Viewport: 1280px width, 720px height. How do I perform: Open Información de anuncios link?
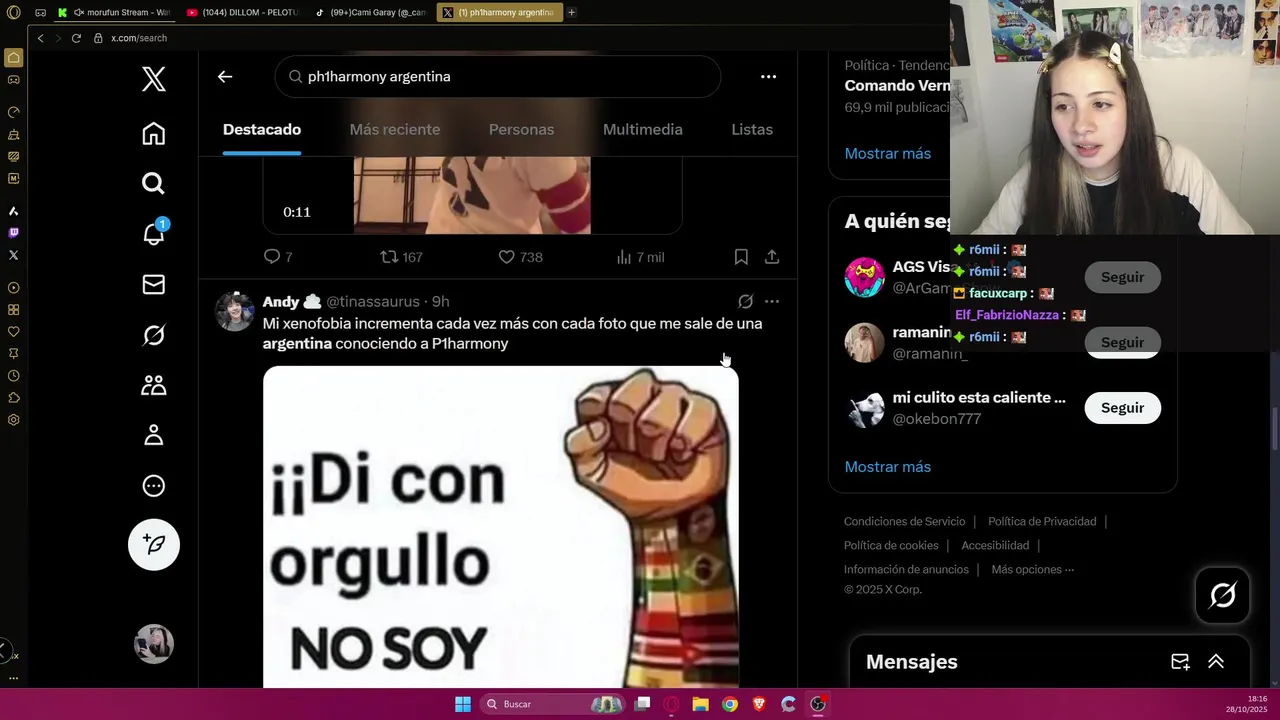tap(906, 569)
